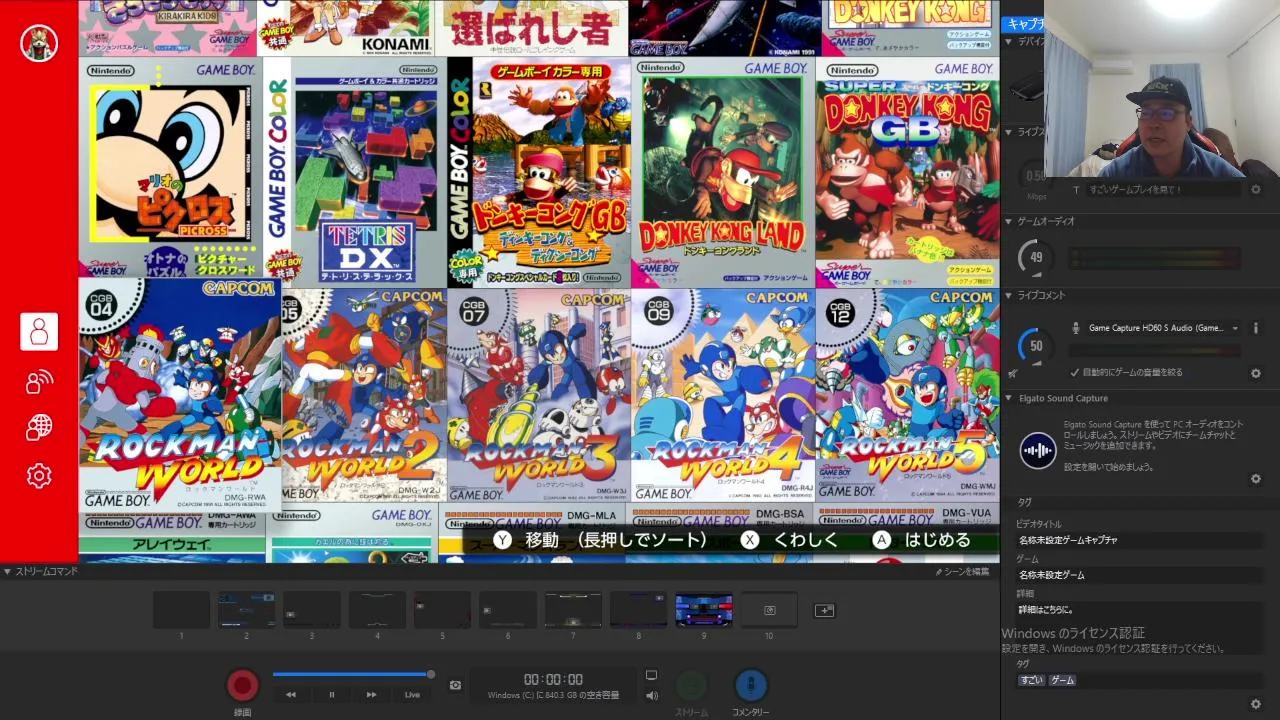Select the Super Donkey Kong GB cover
This screenshot has height=720, width=1280.
click(x=907, y=172)
